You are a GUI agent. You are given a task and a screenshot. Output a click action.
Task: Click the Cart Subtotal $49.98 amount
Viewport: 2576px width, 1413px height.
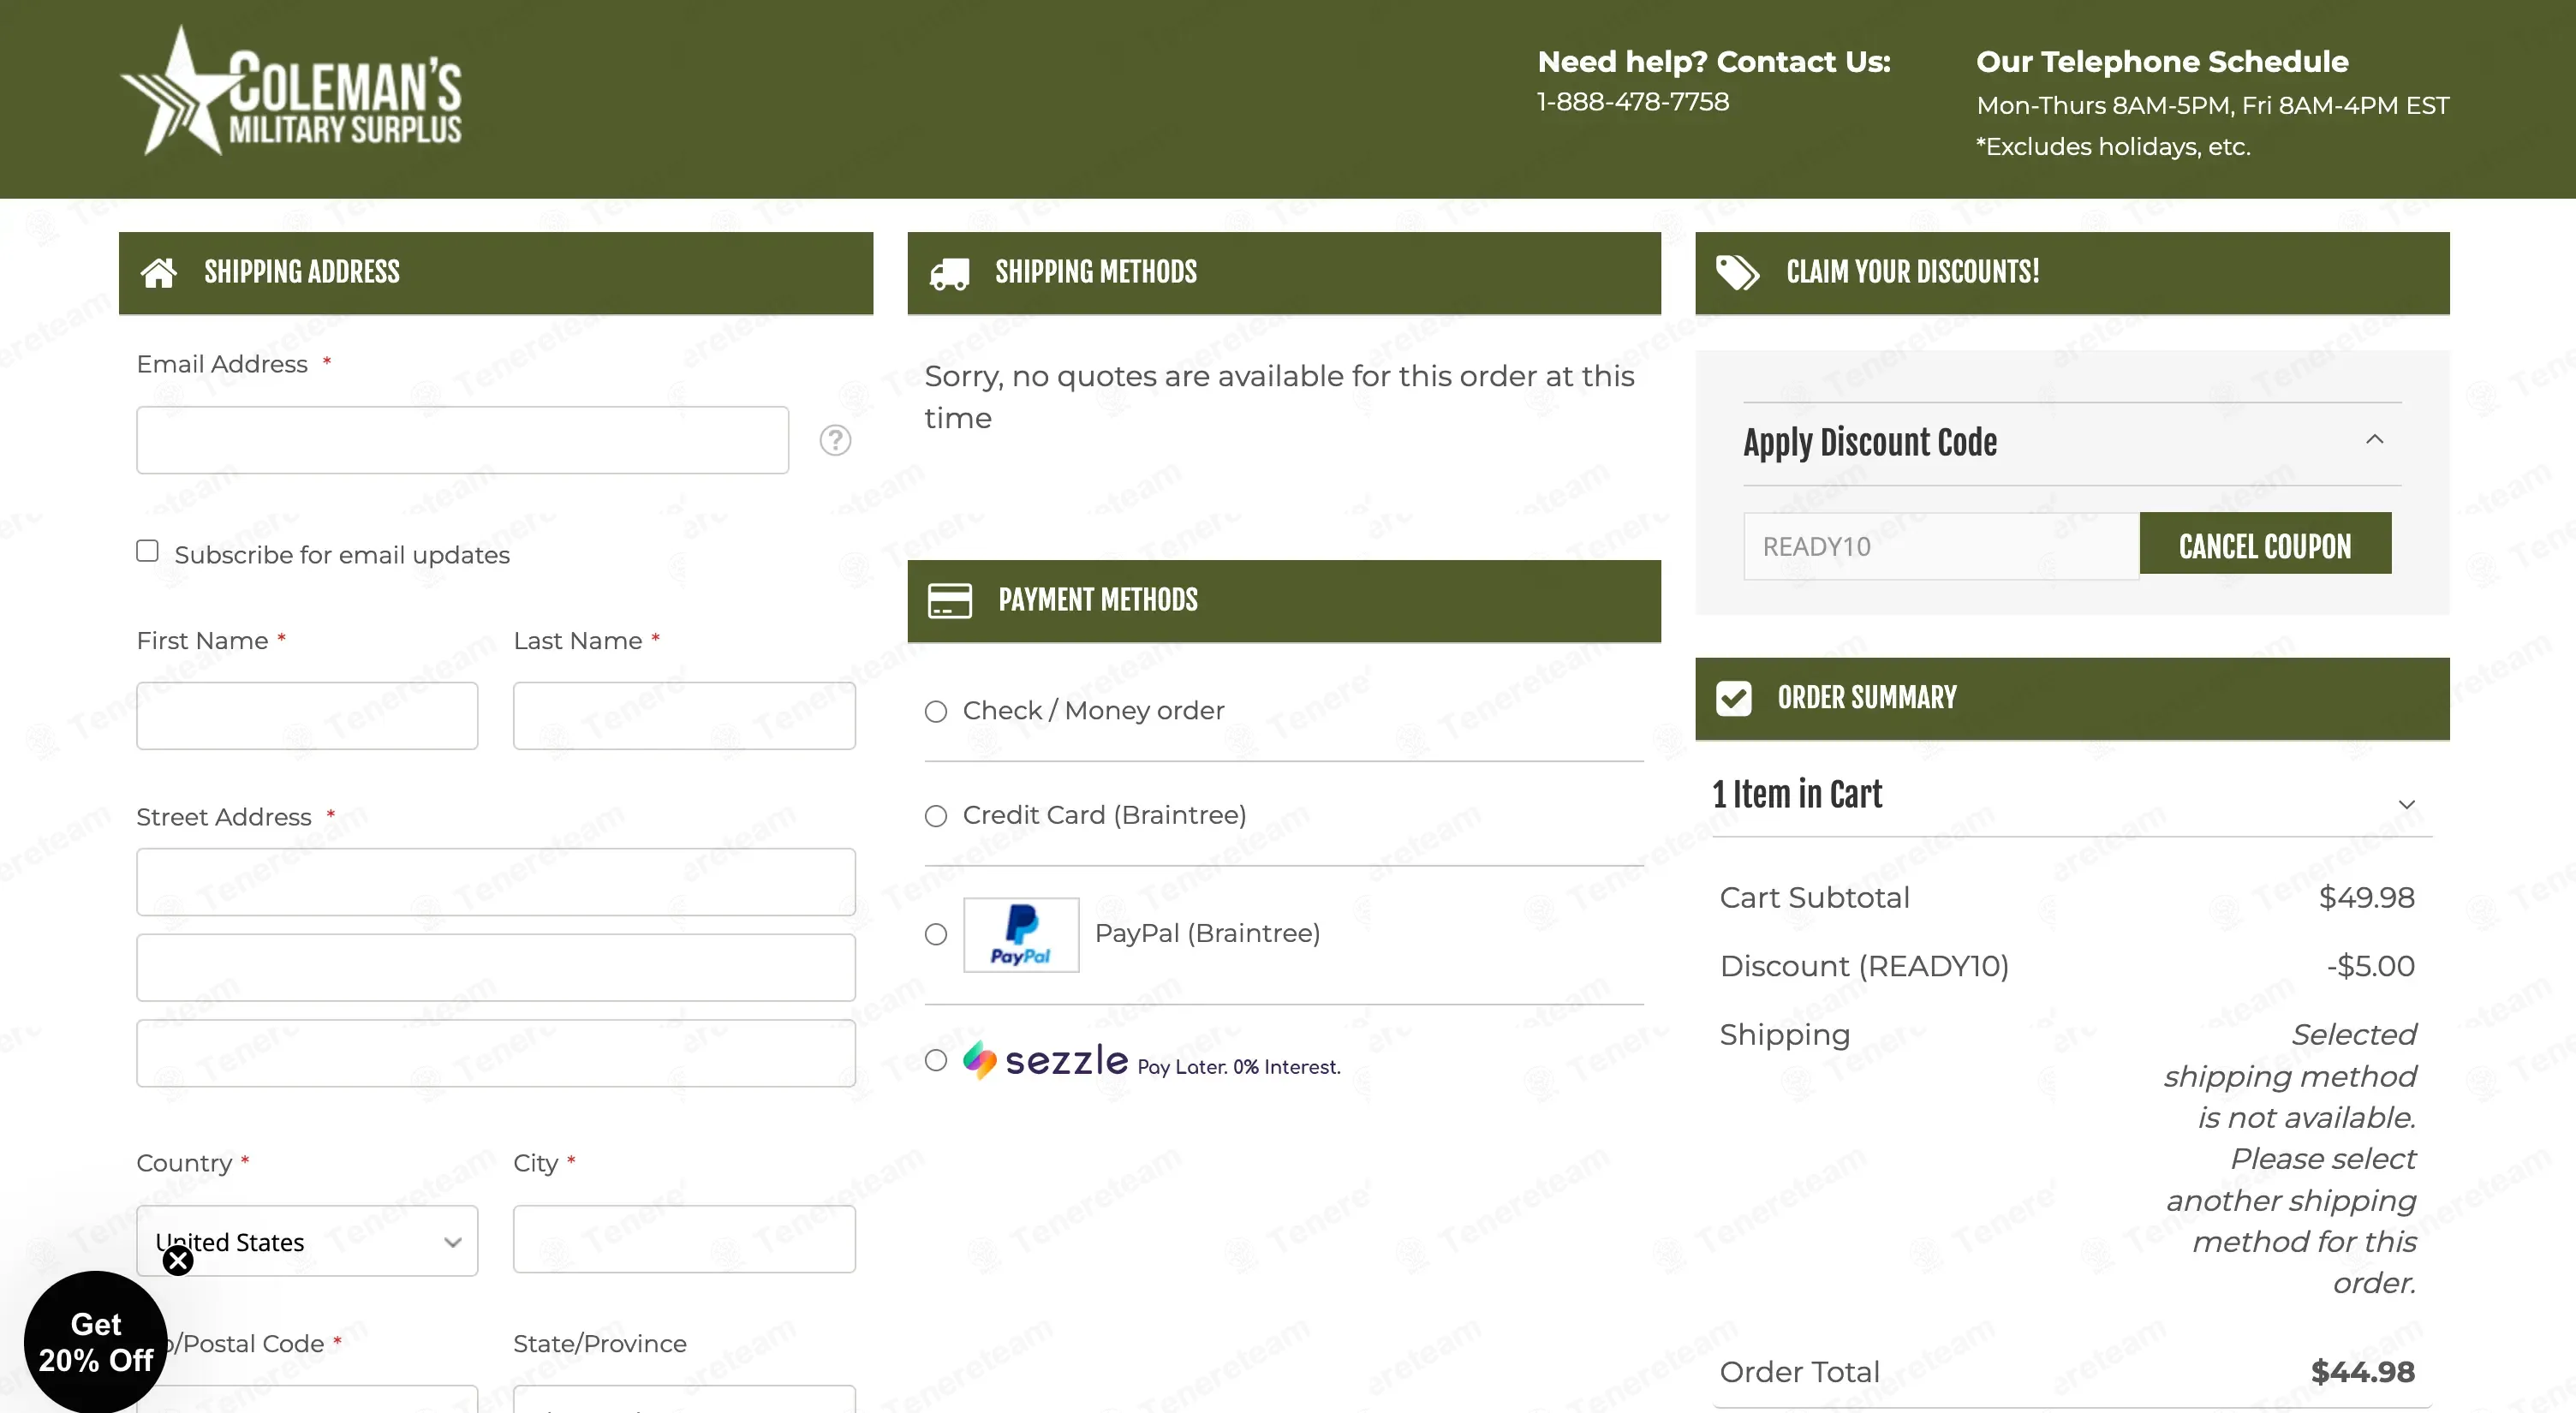2367,898
